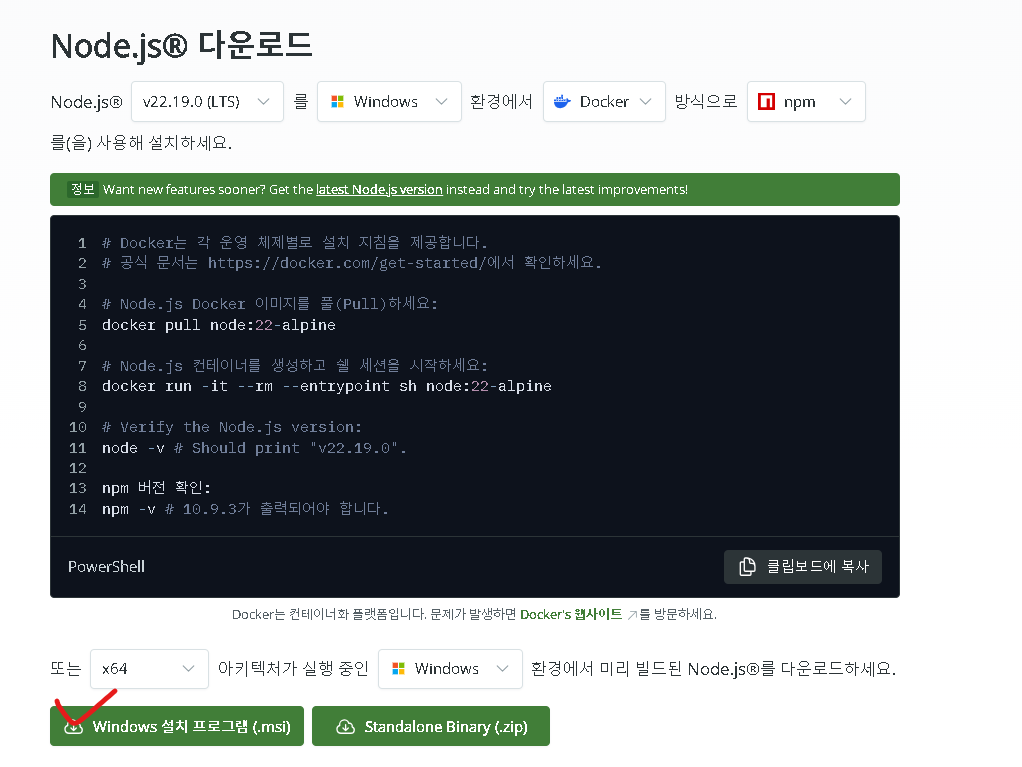Click the "정보" badge in the green banner
Viewport: 1022px width, 767px height.
[83, 190]
